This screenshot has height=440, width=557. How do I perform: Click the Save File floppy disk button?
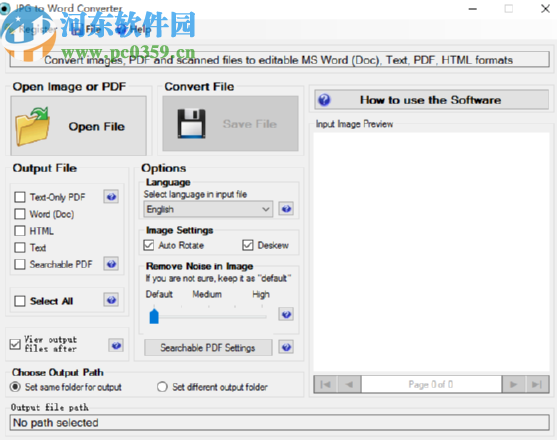click(x=230, y=124)
